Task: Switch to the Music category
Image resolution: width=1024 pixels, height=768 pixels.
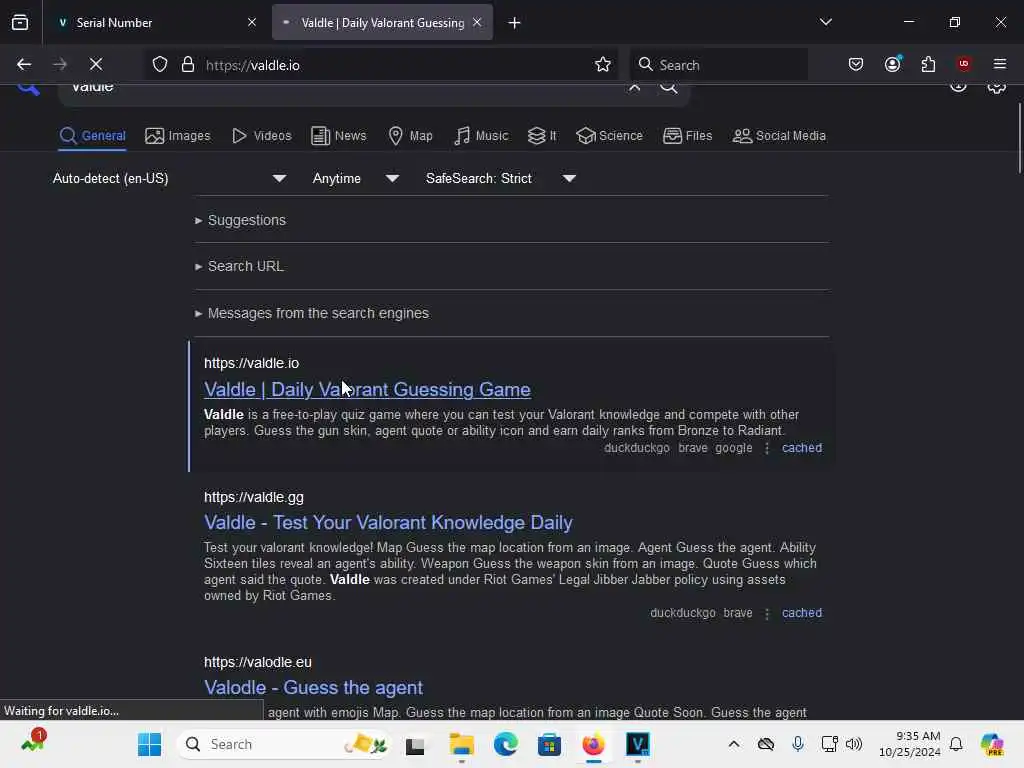Action: tap(481, 136)
